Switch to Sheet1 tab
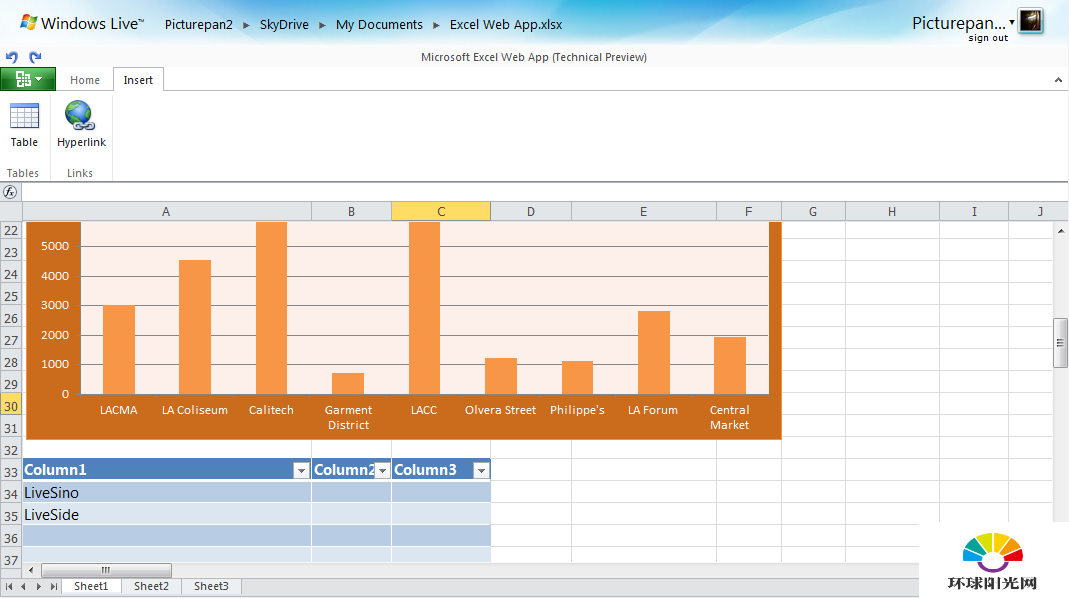The width and height of the screenshot is (1069, 599). click(x=91, y=586)
